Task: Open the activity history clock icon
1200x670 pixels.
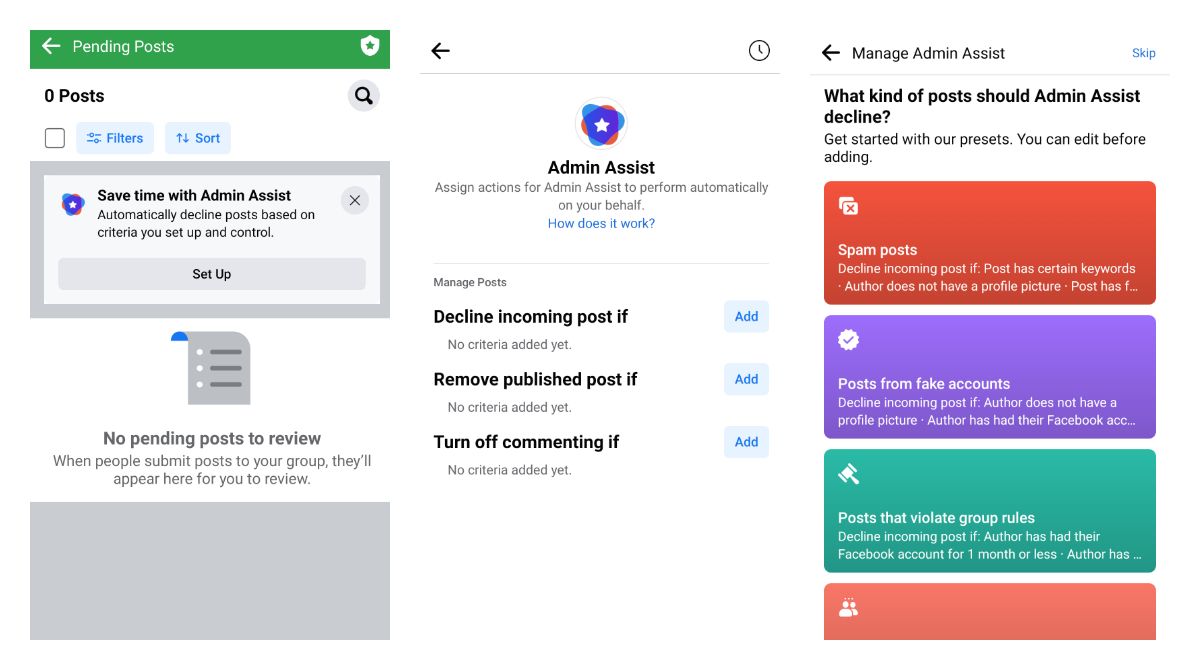Action: pyautogui.click(x=759, y=50)
